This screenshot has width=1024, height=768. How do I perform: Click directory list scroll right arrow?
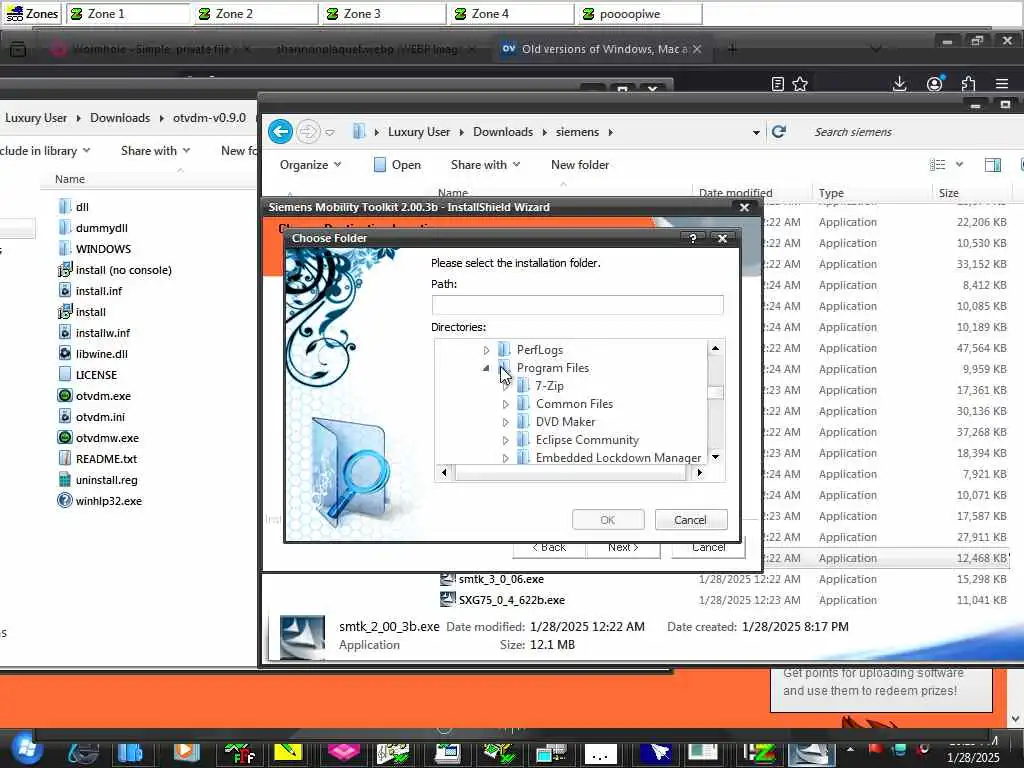tap(699, 472)
